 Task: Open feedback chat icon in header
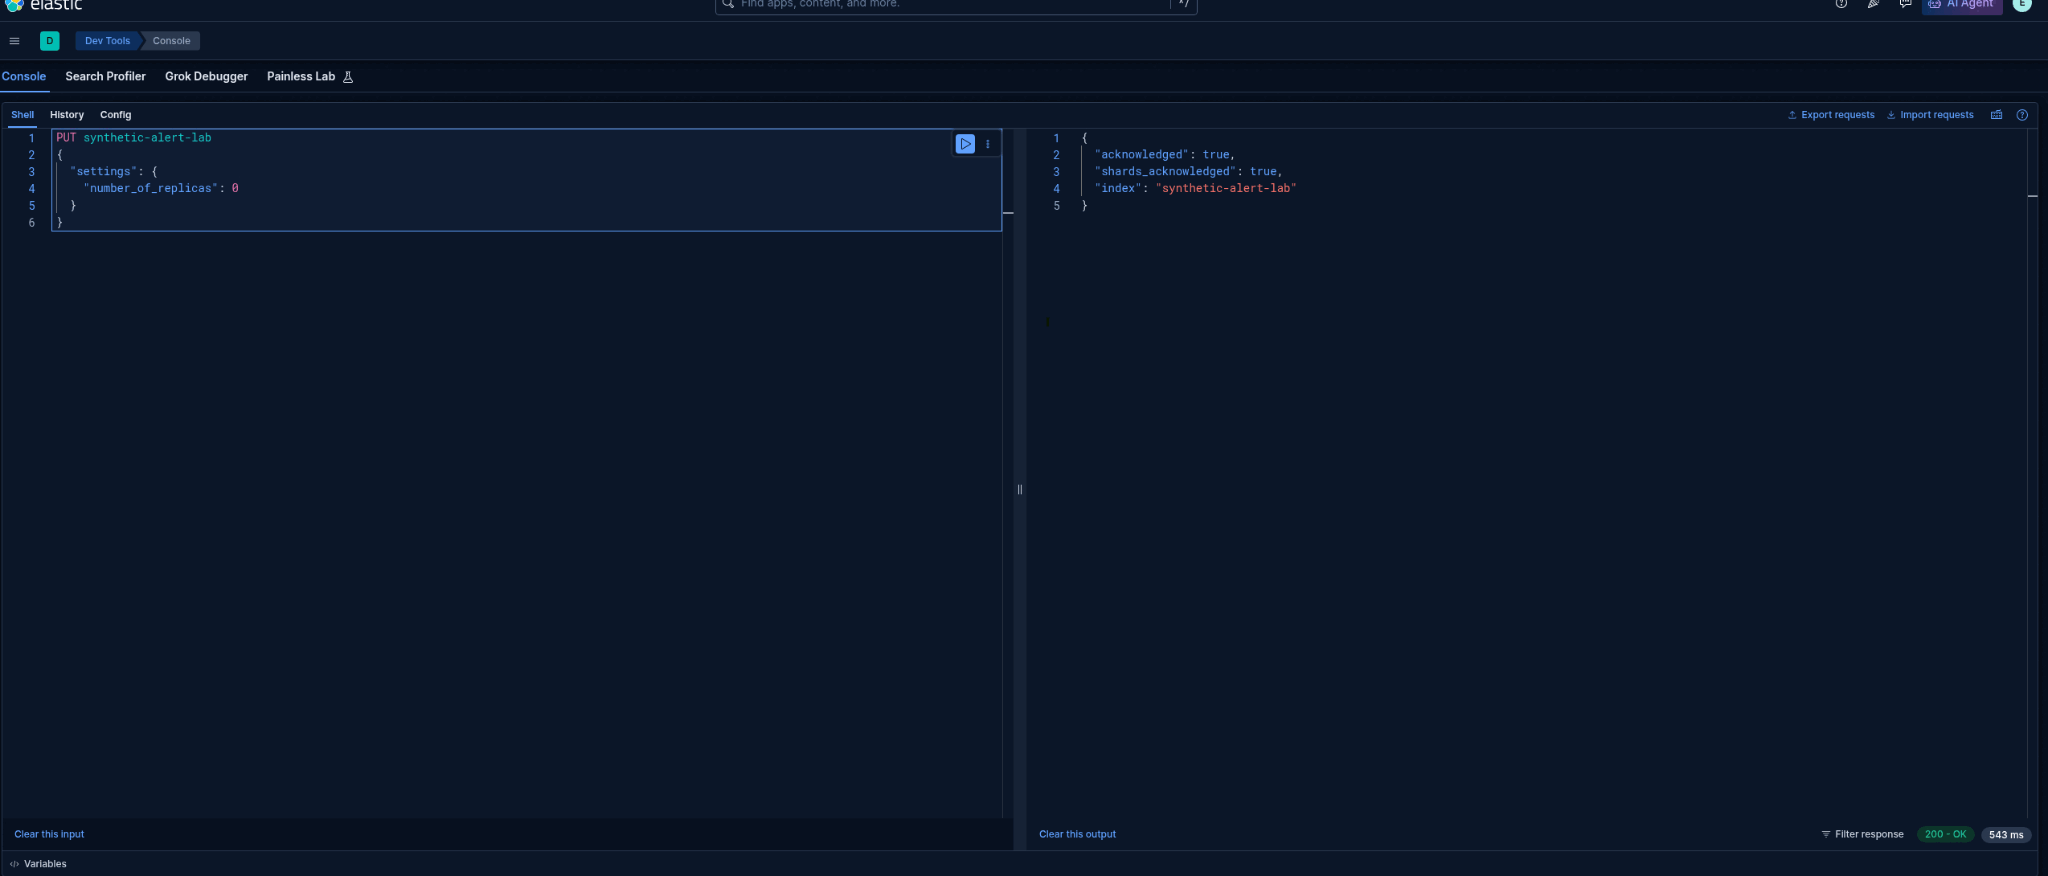coord(1905,4)
